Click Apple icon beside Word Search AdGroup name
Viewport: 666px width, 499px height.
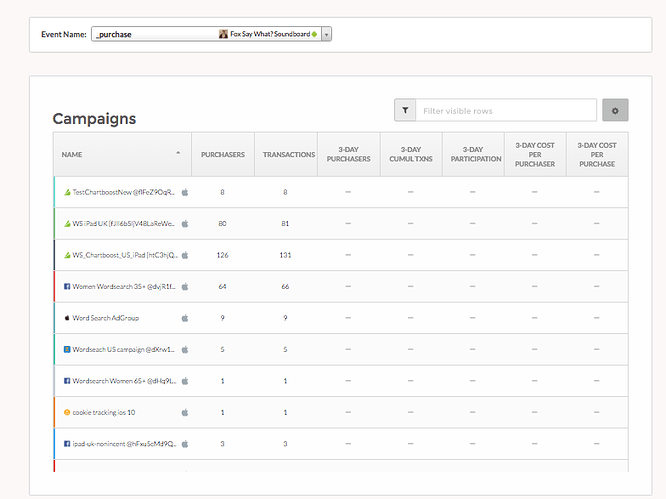(67, 318)
